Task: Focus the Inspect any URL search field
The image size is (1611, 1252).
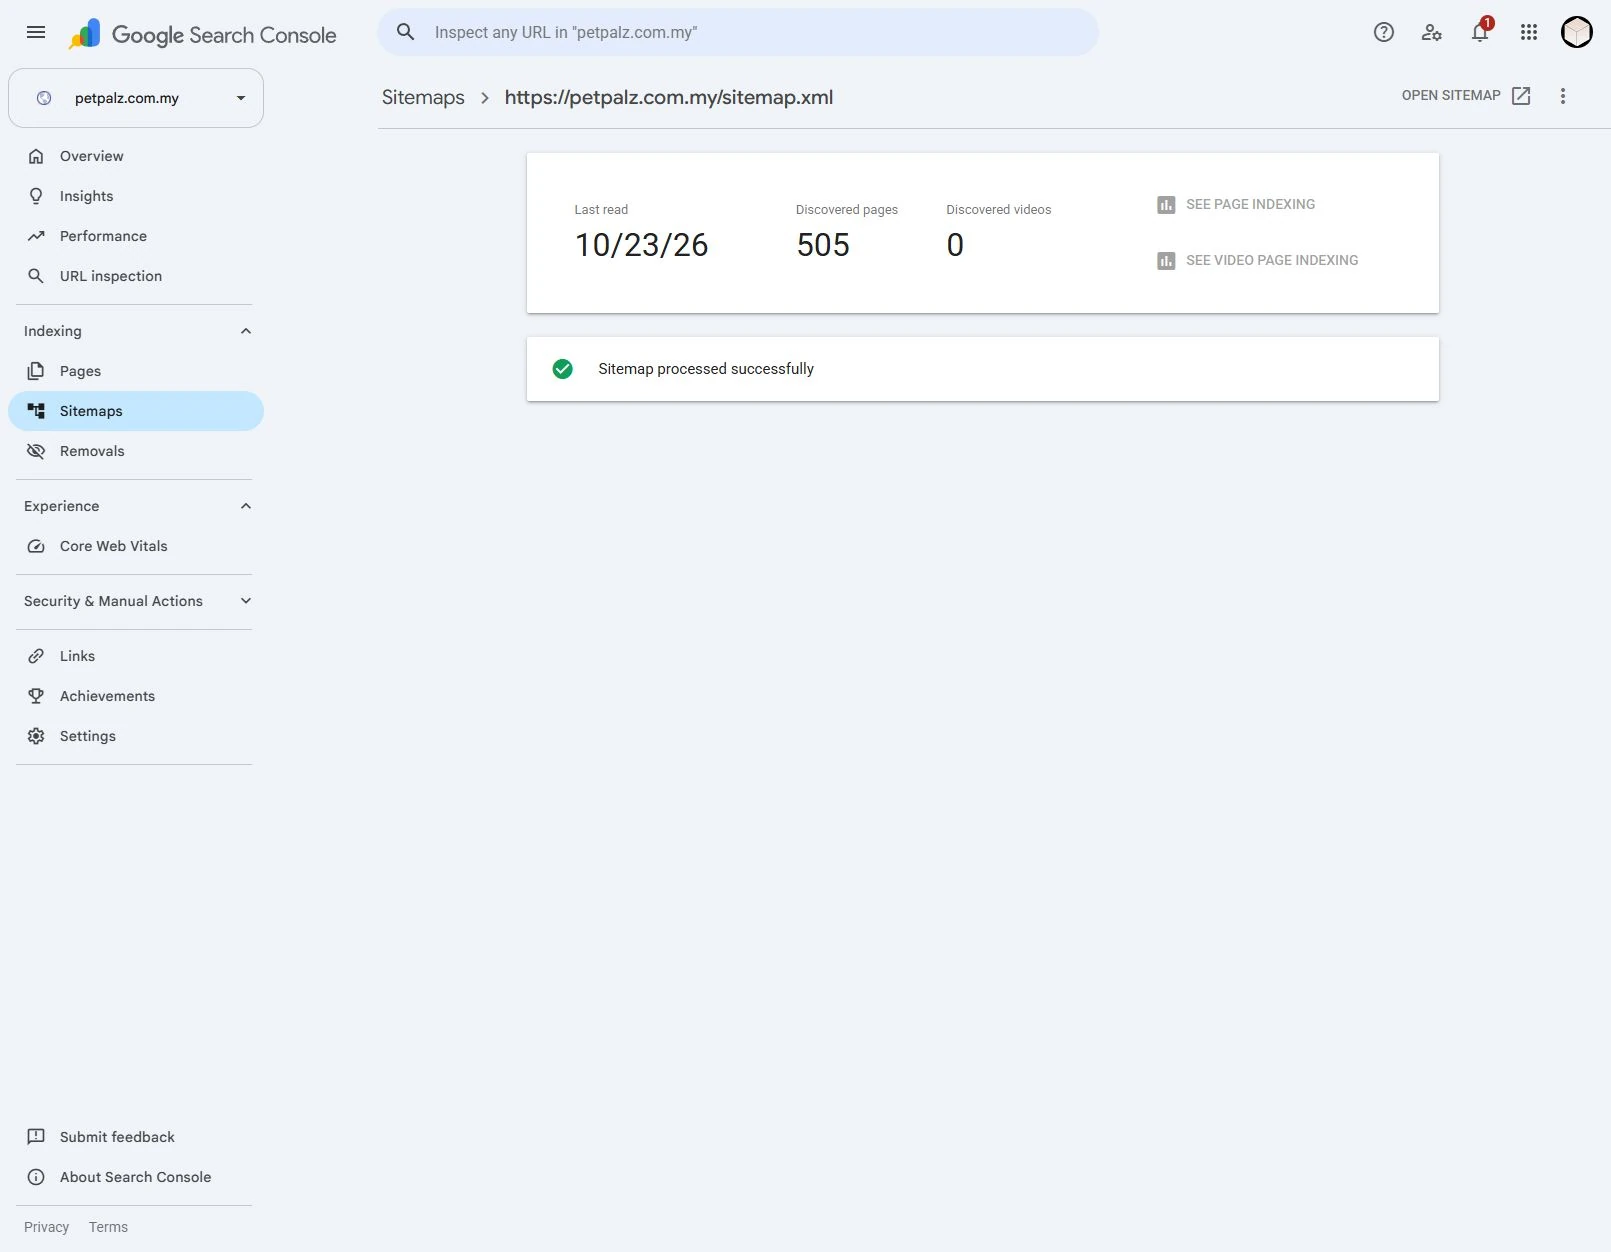Action: click(738, 32)
